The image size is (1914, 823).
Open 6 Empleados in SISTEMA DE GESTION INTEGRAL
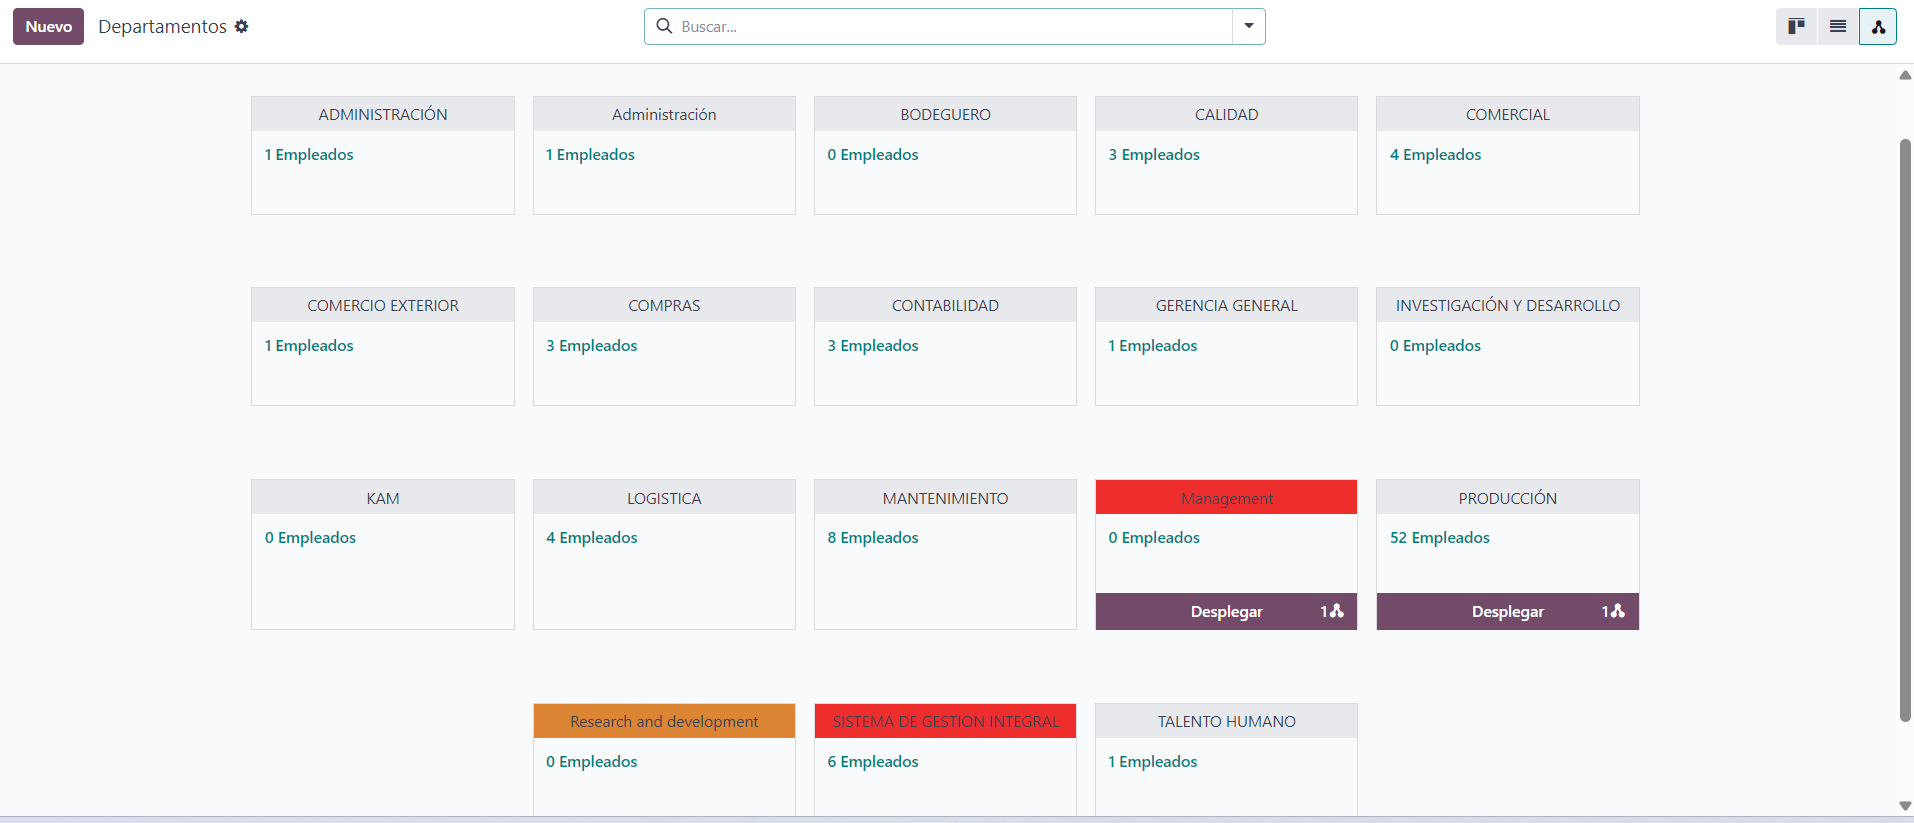[x=872, y=762]
